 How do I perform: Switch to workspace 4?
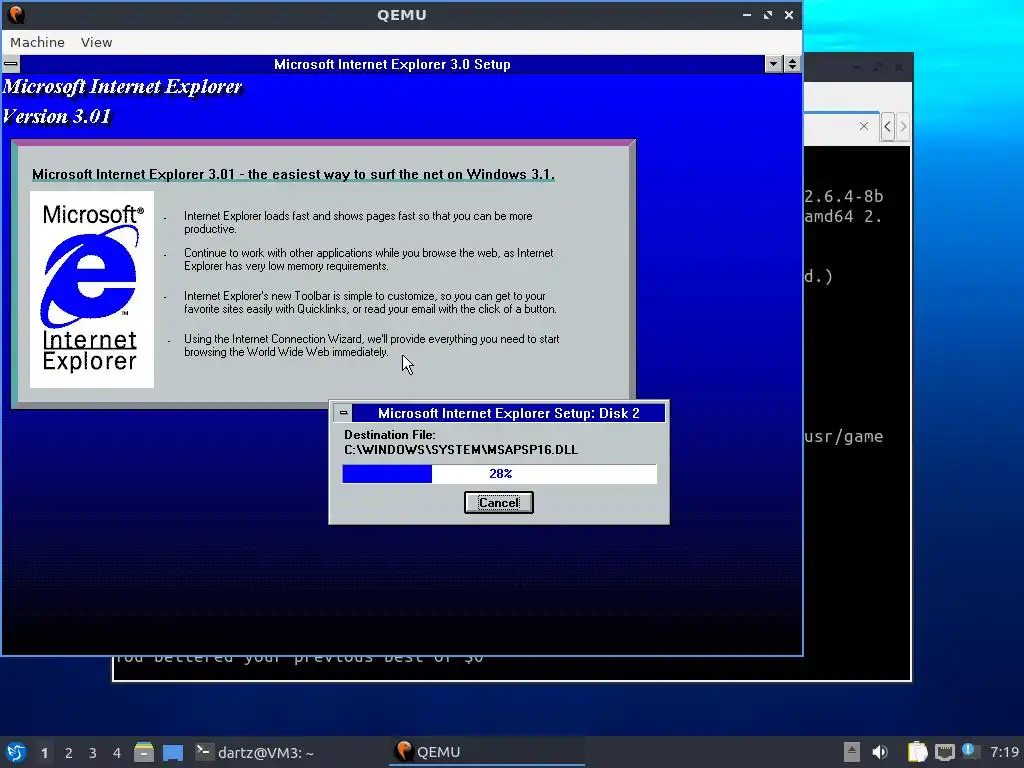pyautogui.click(x=117, y=753)
